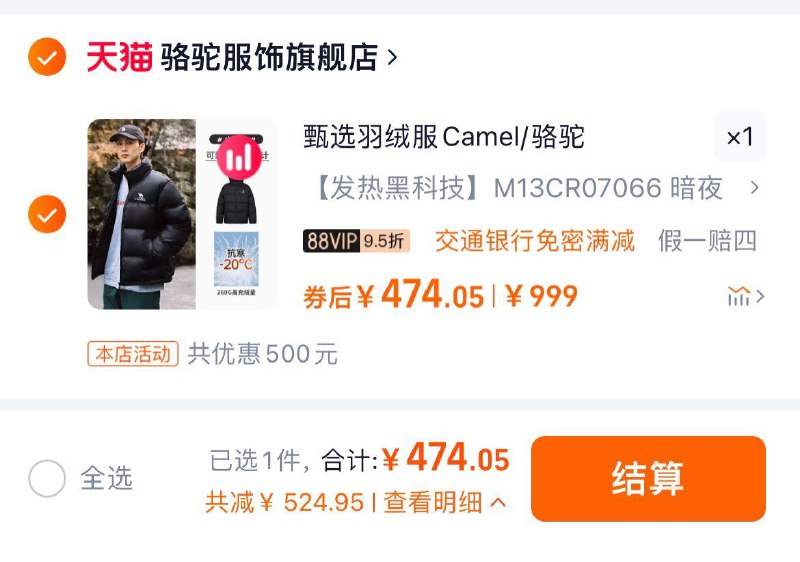Open the model photo product thumbnail
800x562 pixels.
[142, 214]
